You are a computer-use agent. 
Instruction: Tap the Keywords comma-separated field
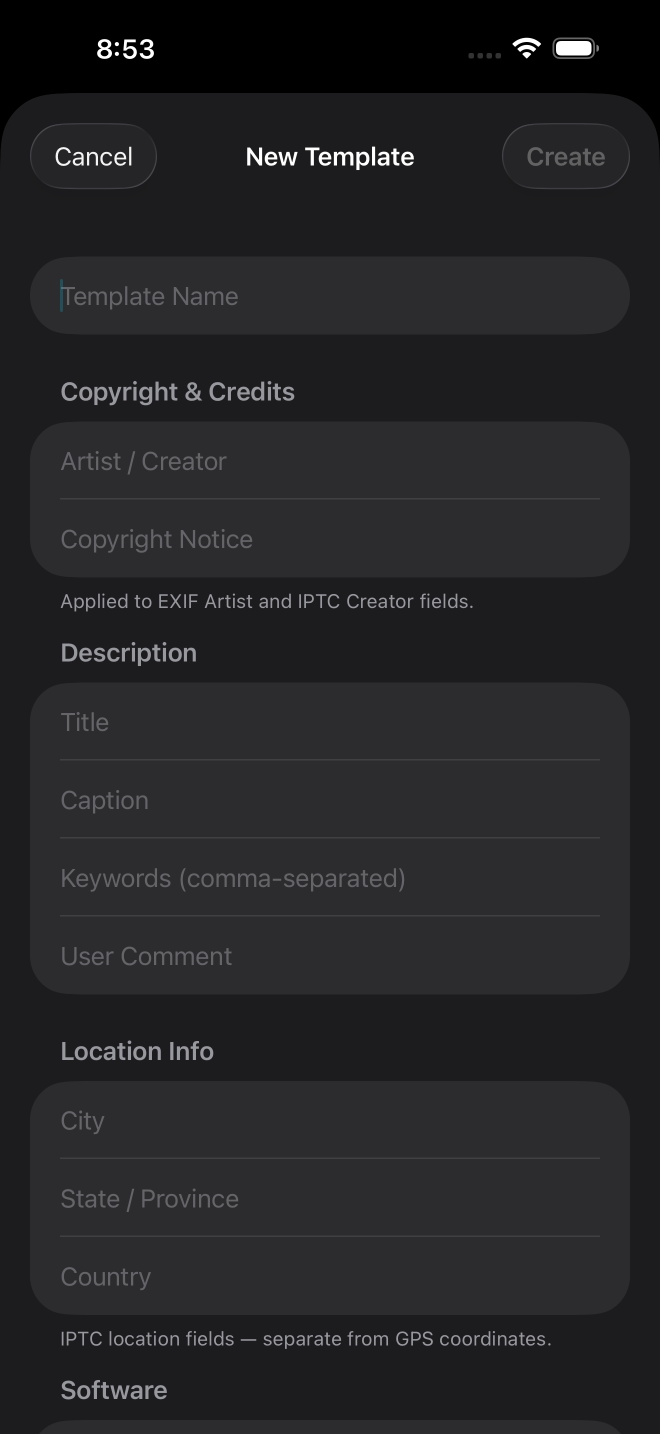click(x=330, y=878)
